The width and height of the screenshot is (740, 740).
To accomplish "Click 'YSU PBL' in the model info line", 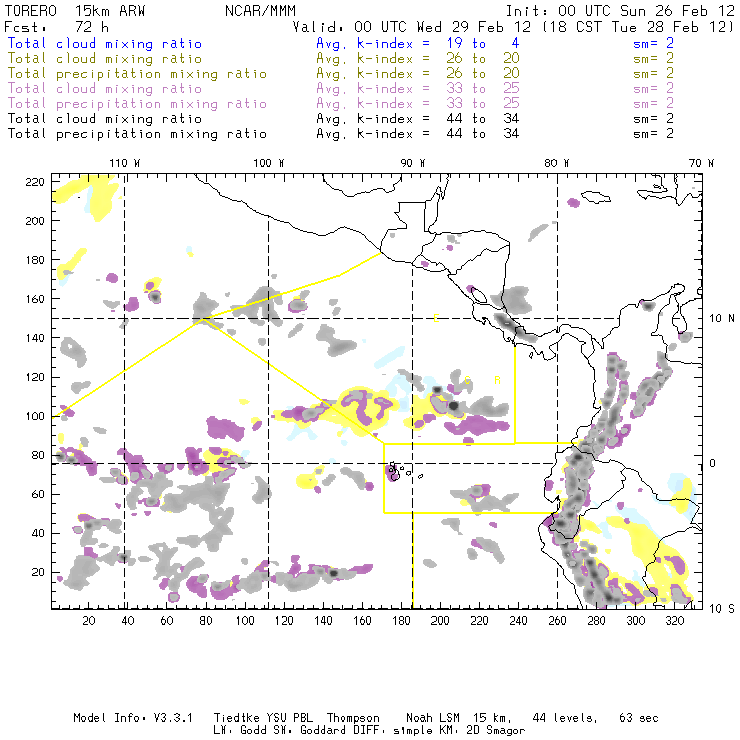I will point(289,718).
